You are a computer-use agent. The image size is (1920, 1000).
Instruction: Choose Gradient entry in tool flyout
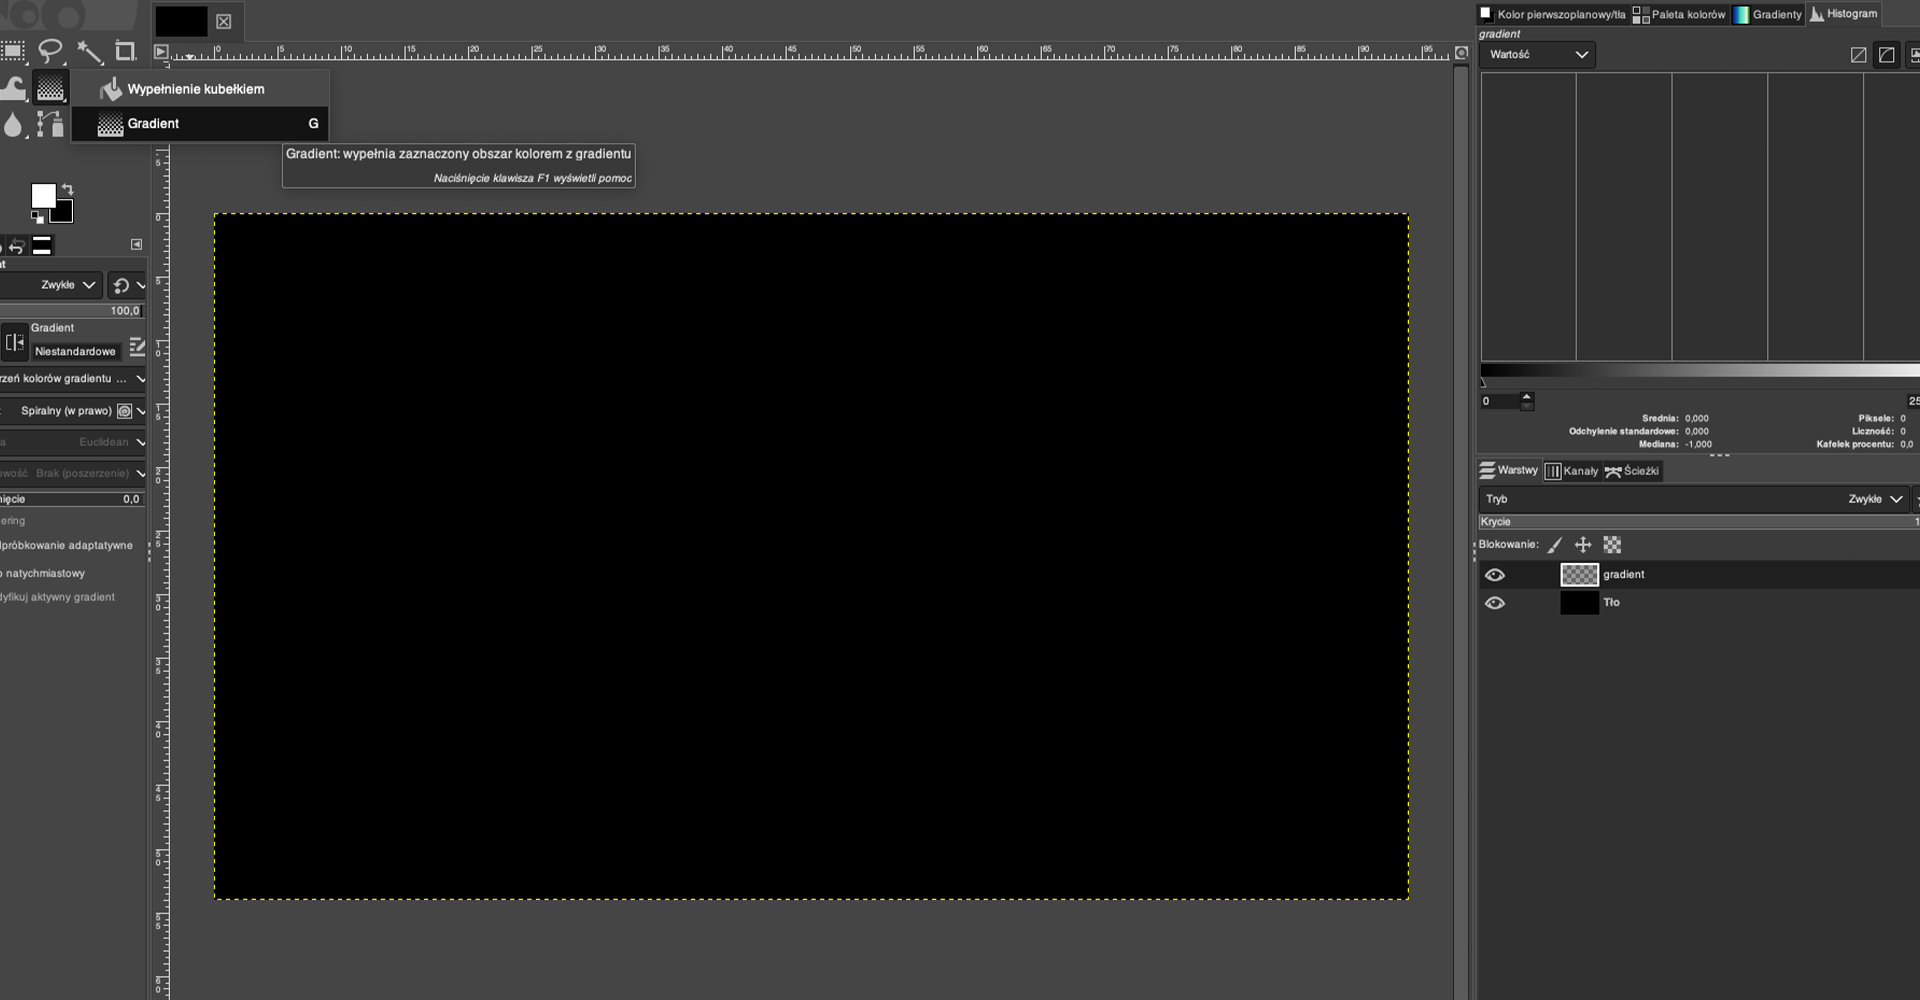point(200,124)
